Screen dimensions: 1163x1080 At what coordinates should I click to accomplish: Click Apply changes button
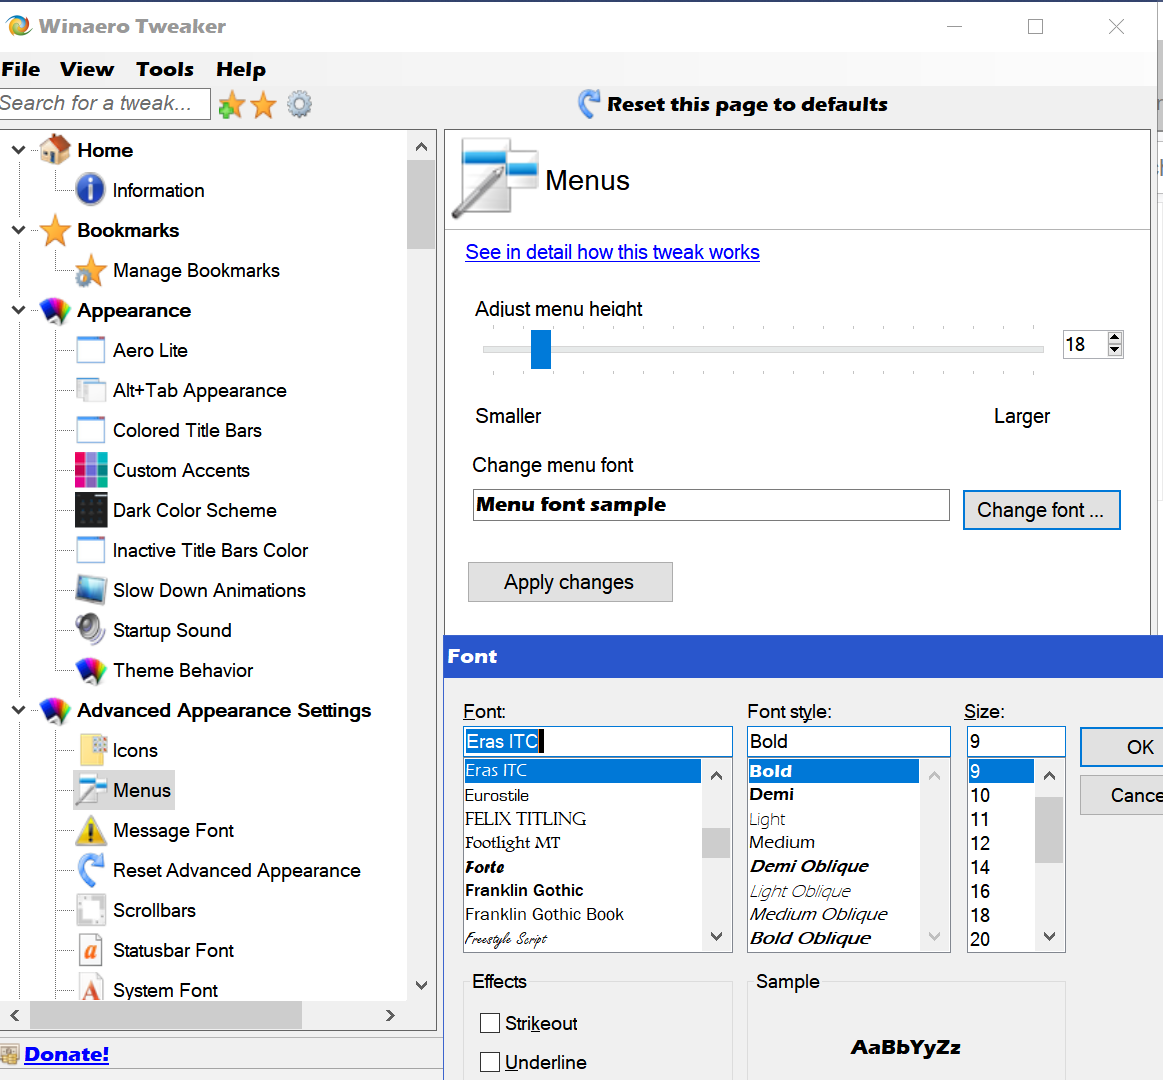pyautogui.click(x=570, y=582)
